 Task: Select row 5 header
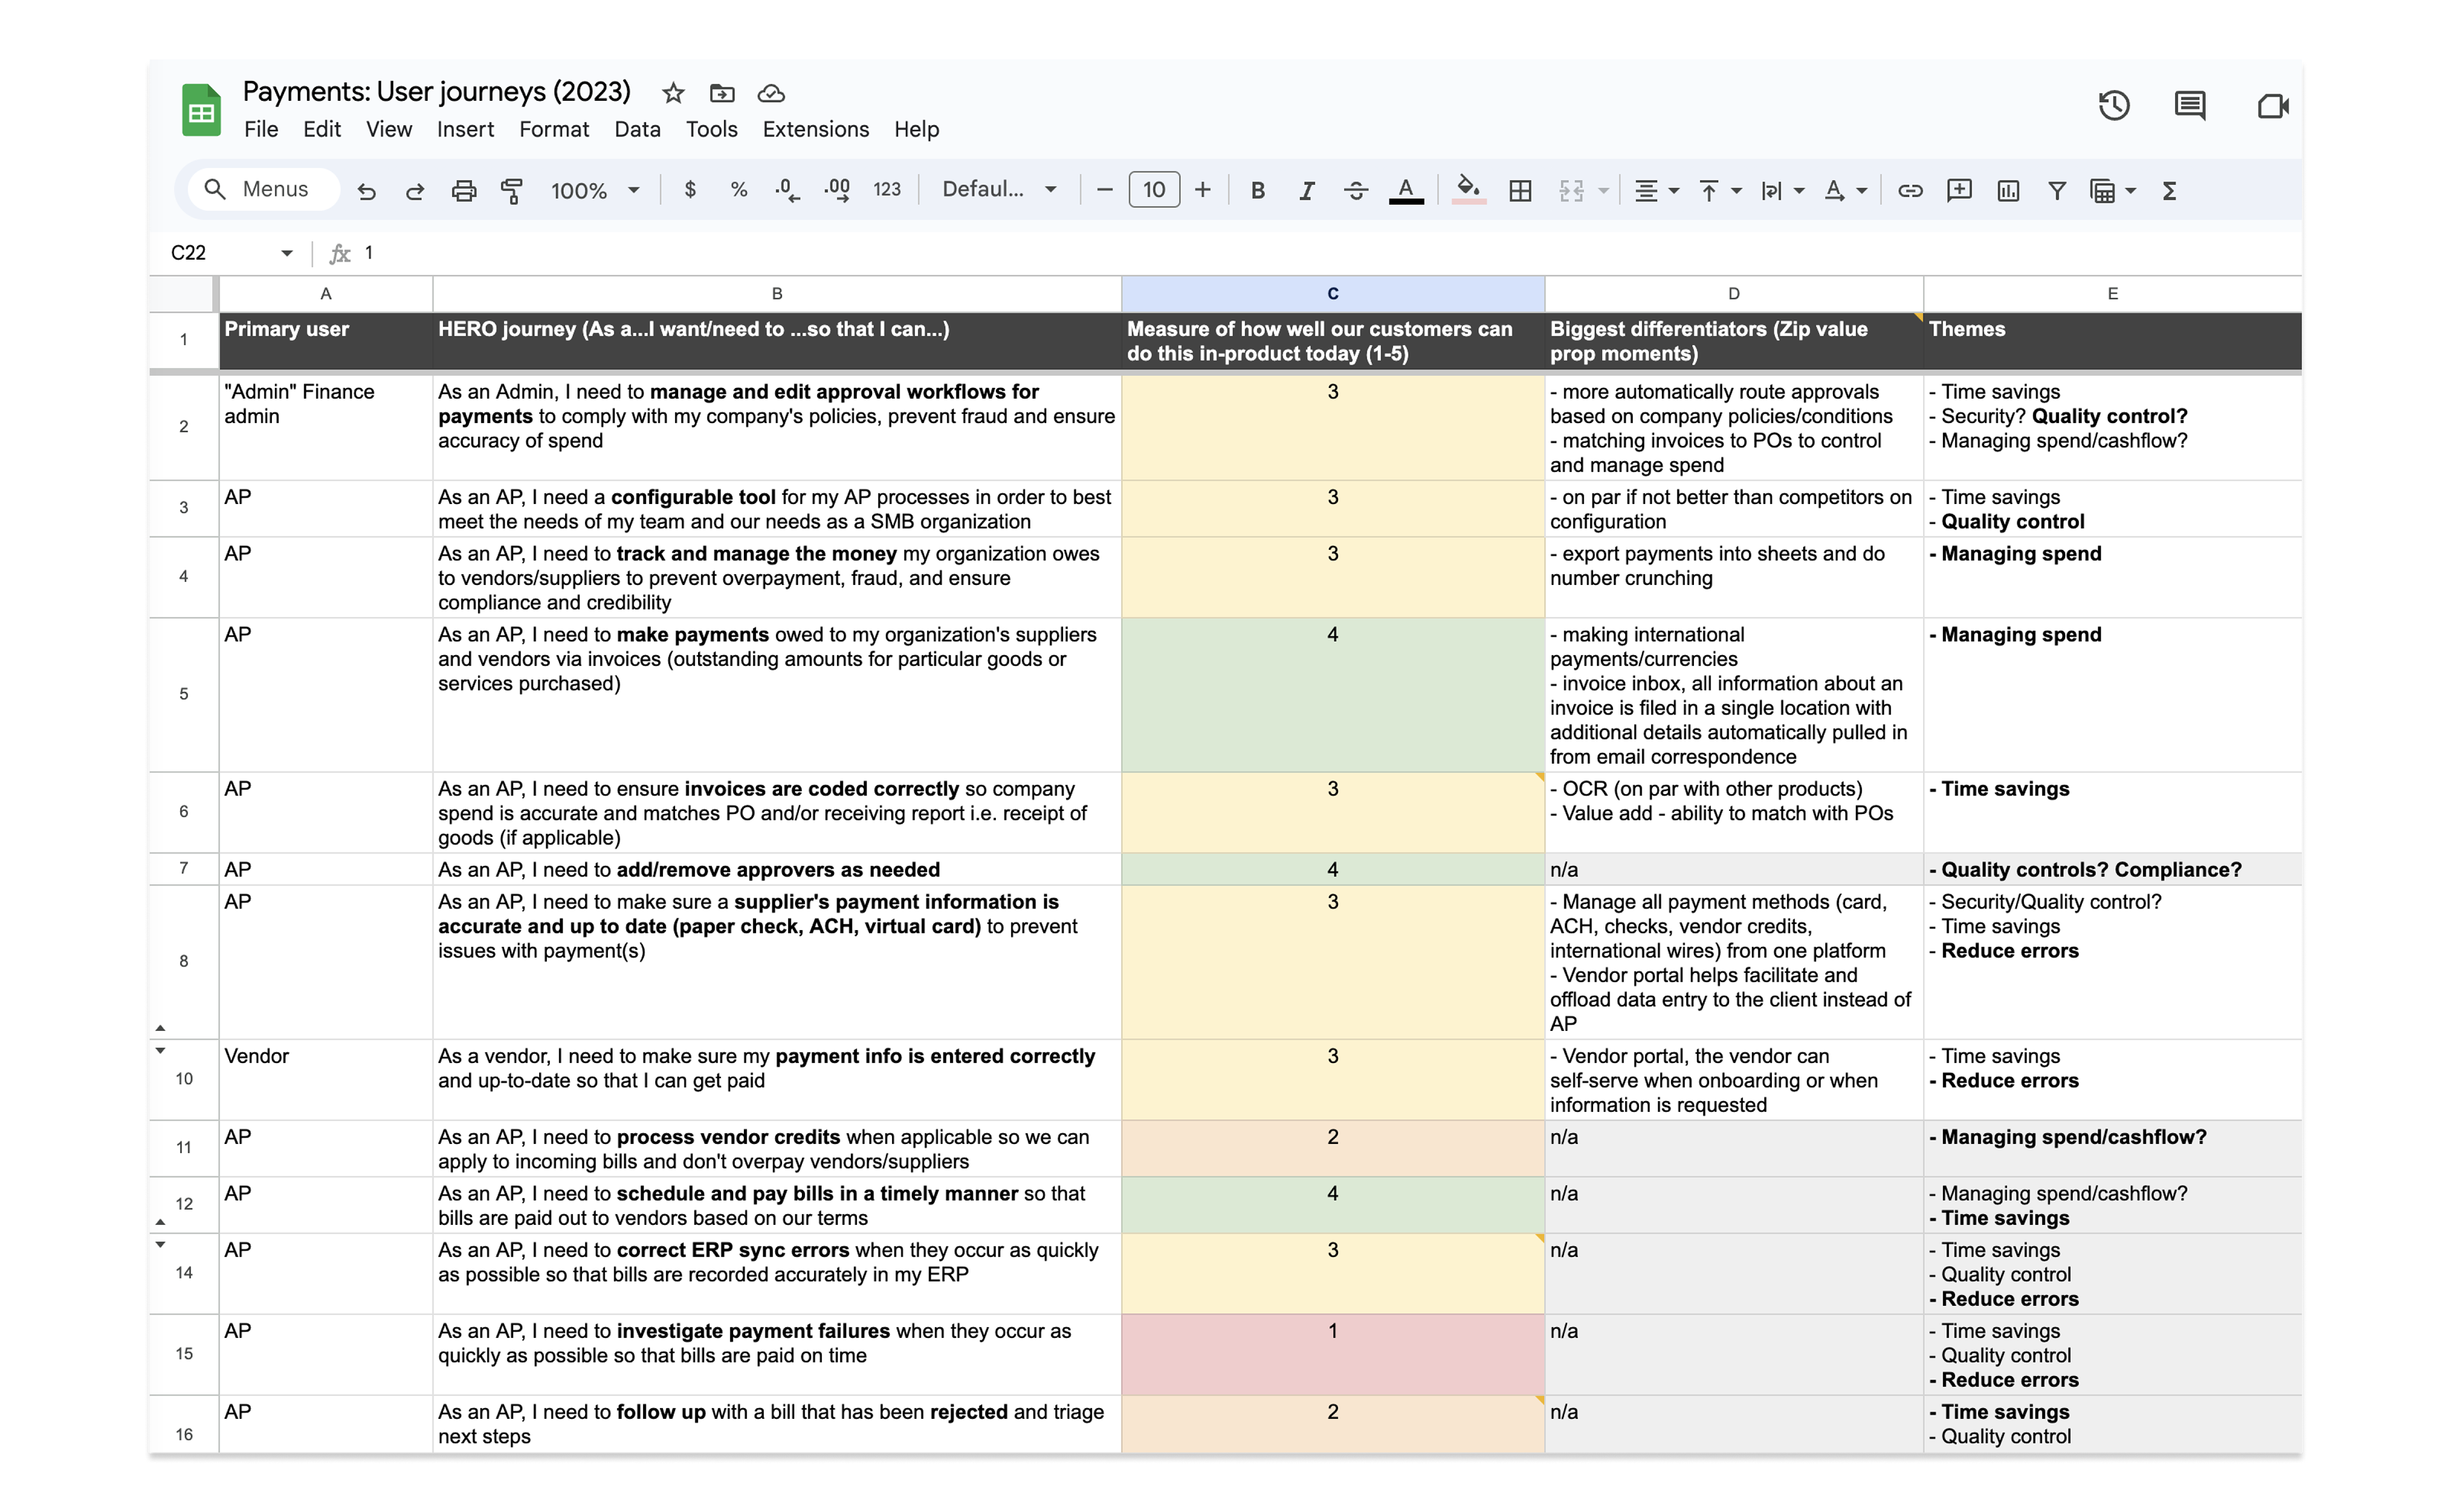tap(184, 694)
